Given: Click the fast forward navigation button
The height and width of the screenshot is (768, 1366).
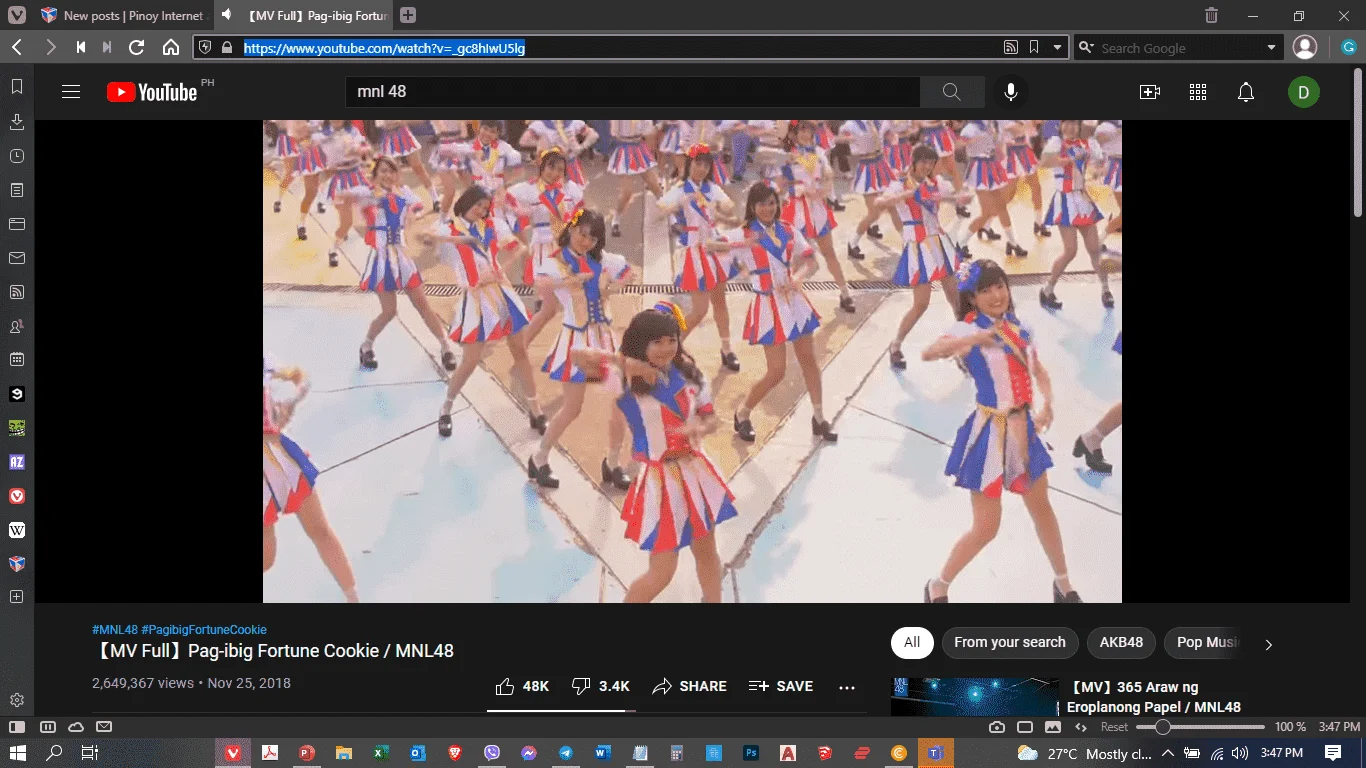Looking at the screenshot, I should (x=107, y=47).
